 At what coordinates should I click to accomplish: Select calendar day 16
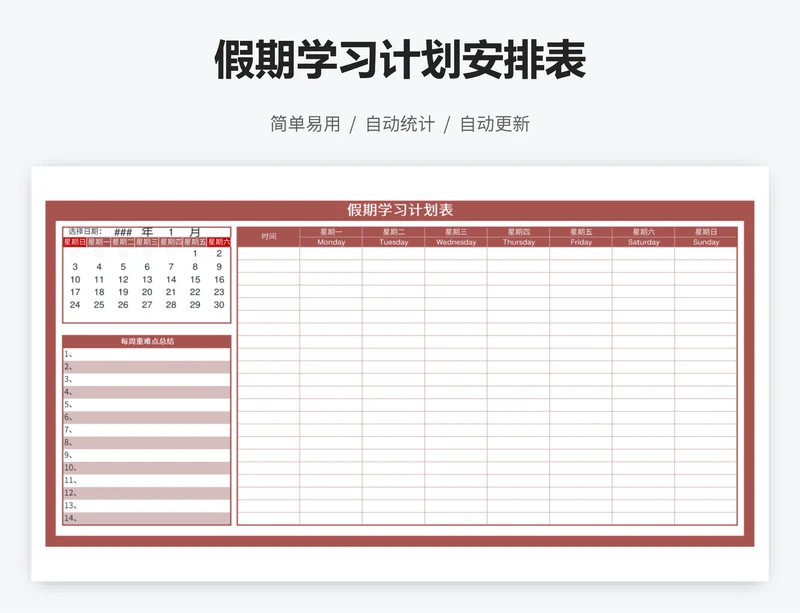click(219, 280)
